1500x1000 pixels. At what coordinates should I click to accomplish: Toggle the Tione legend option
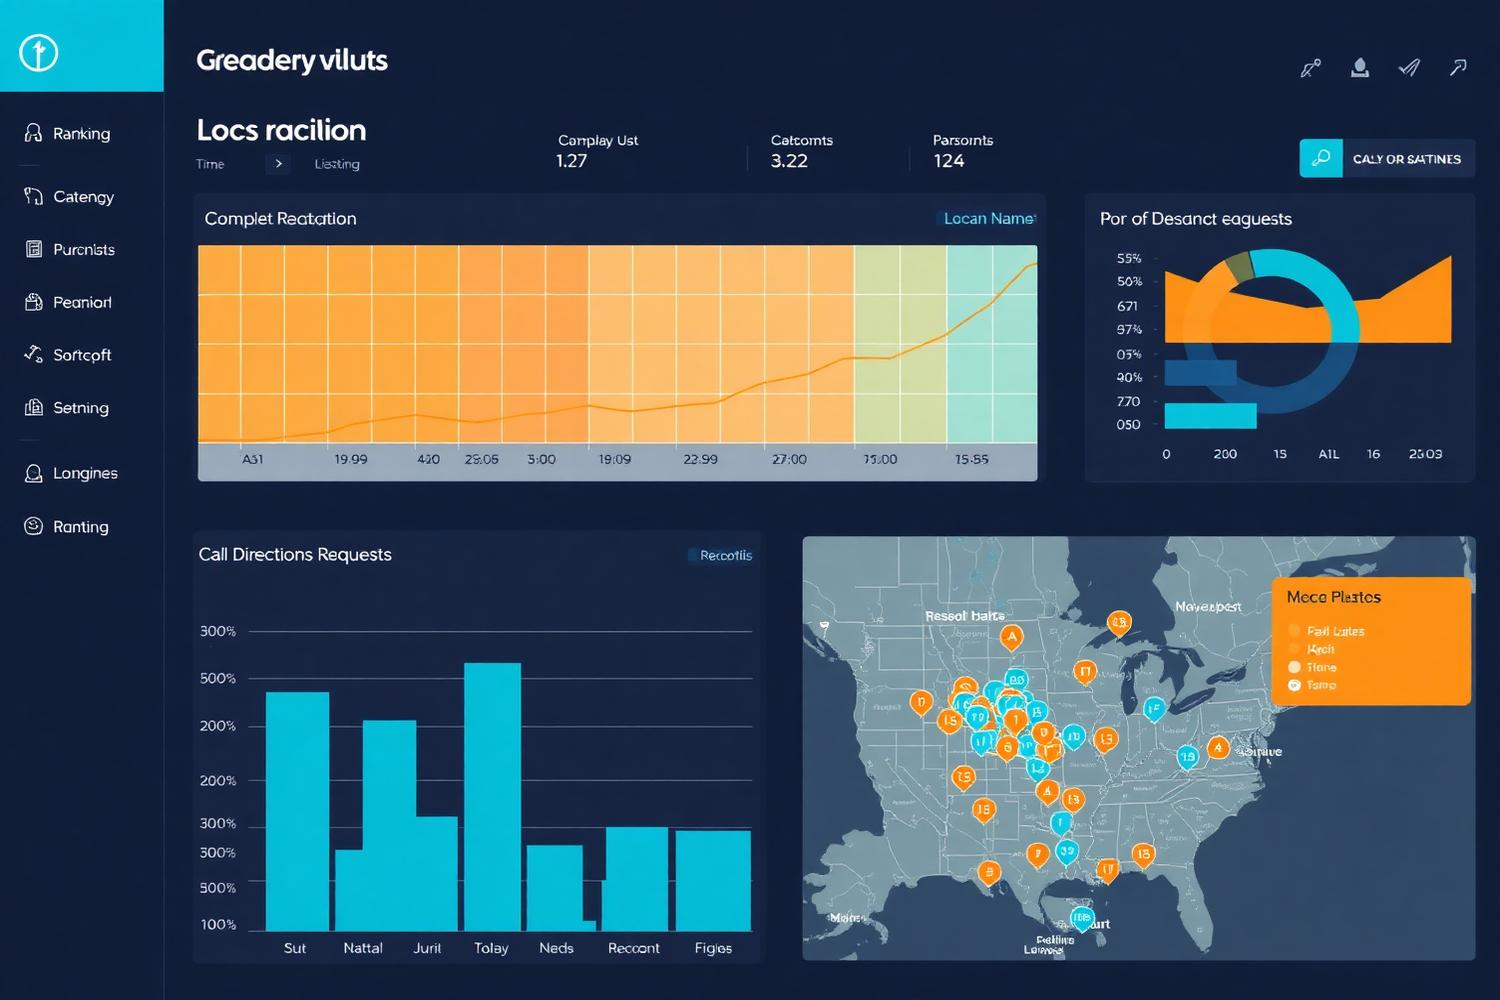(1312, 667)
